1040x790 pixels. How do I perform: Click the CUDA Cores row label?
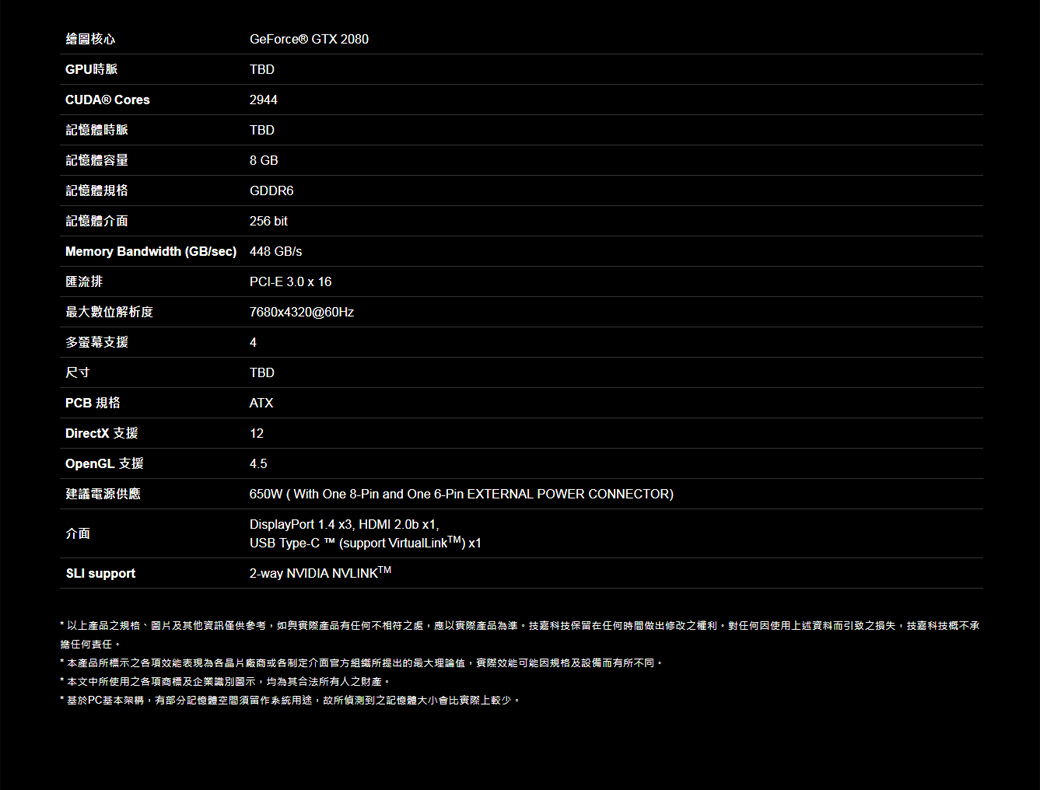coord(107,100)
